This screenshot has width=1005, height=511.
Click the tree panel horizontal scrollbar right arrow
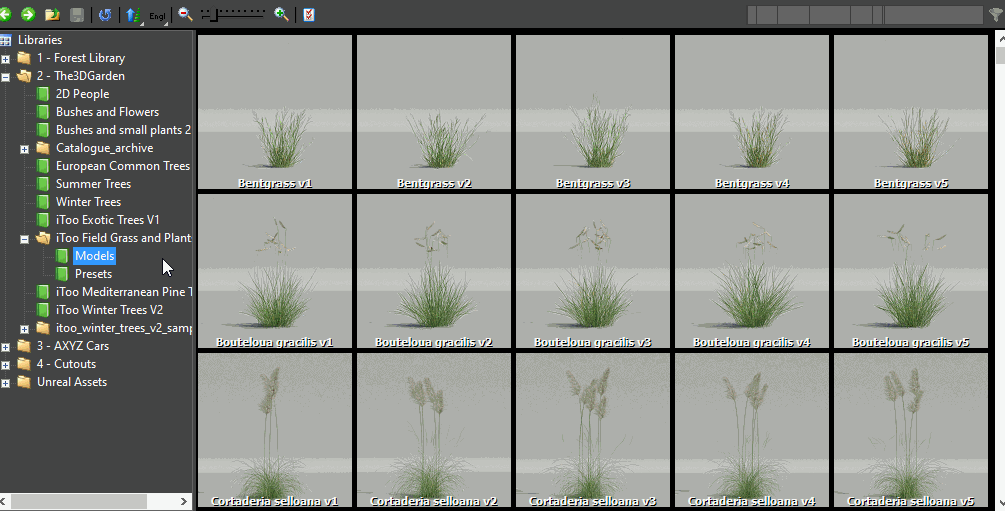(184, 501)
